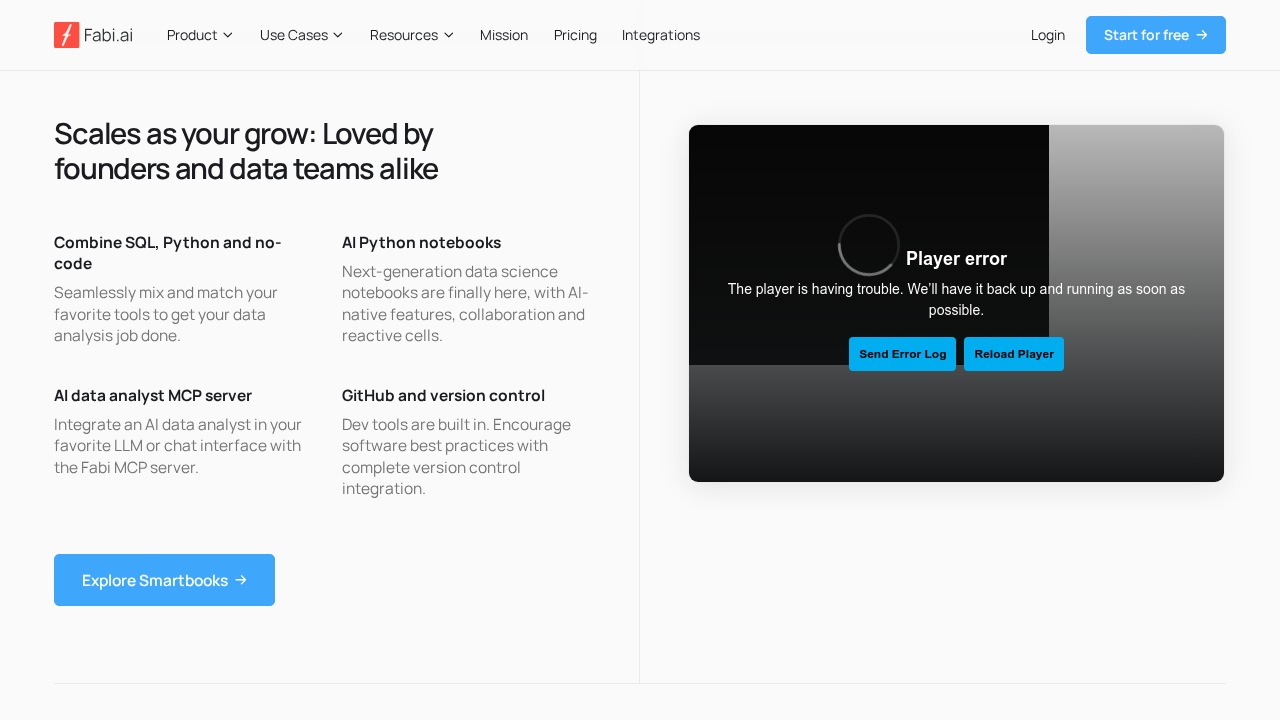Screen dimensions: 1280x720
Task: Click Start for free
Action: 1155,35
